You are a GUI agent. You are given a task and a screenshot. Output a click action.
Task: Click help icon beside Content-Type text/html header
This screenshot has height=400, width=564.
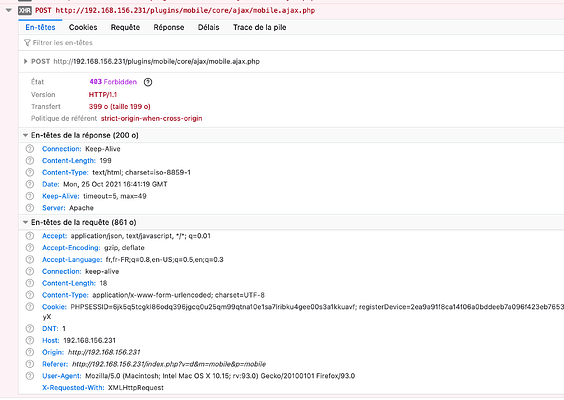(30, 173)
